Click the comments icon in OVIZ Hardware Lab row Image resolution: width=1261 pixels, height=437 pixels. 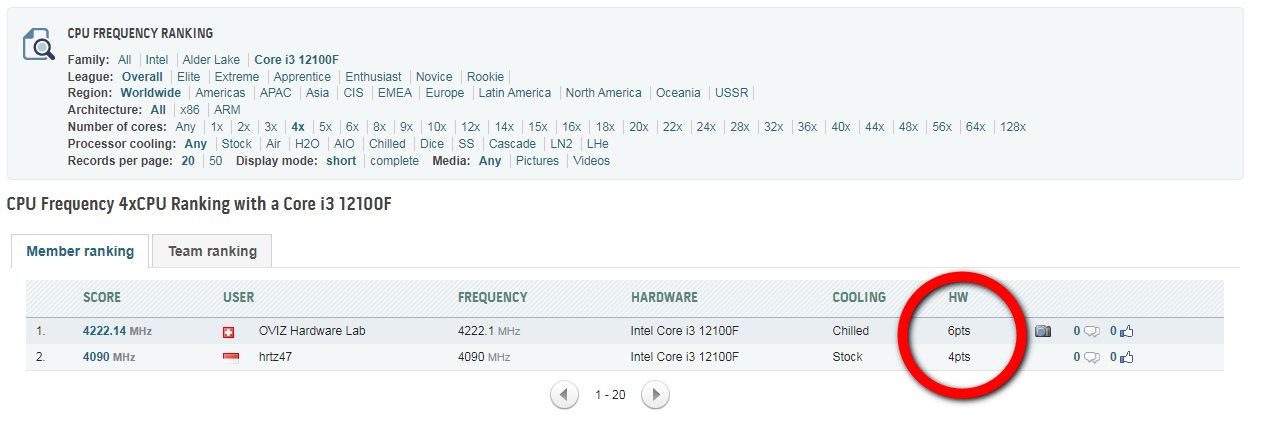click(1092, 331)
